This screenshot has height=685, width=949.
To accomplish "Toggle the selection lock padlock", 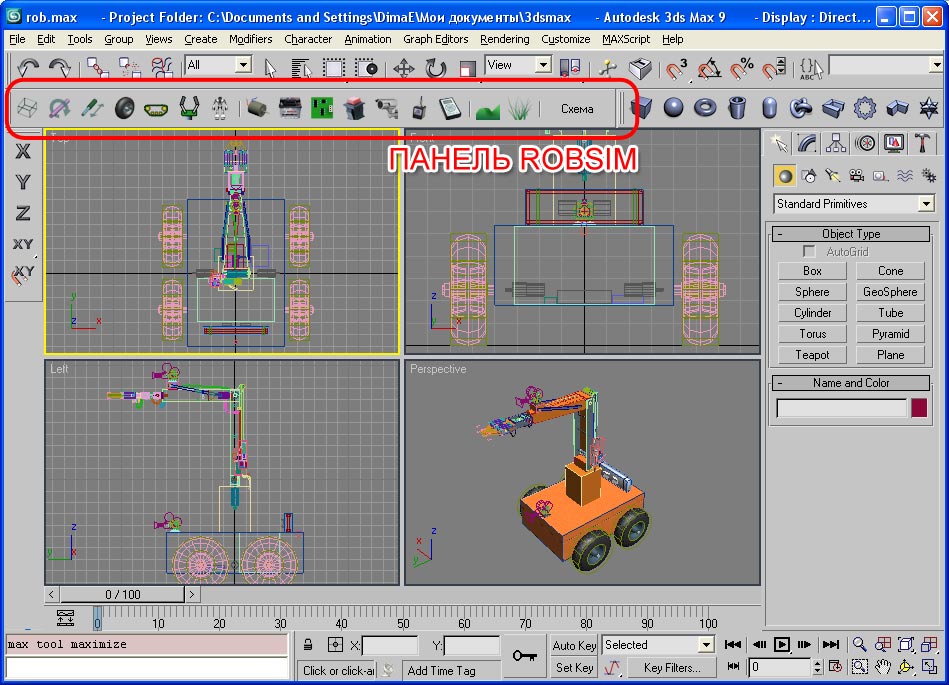I will click(308, 645).
